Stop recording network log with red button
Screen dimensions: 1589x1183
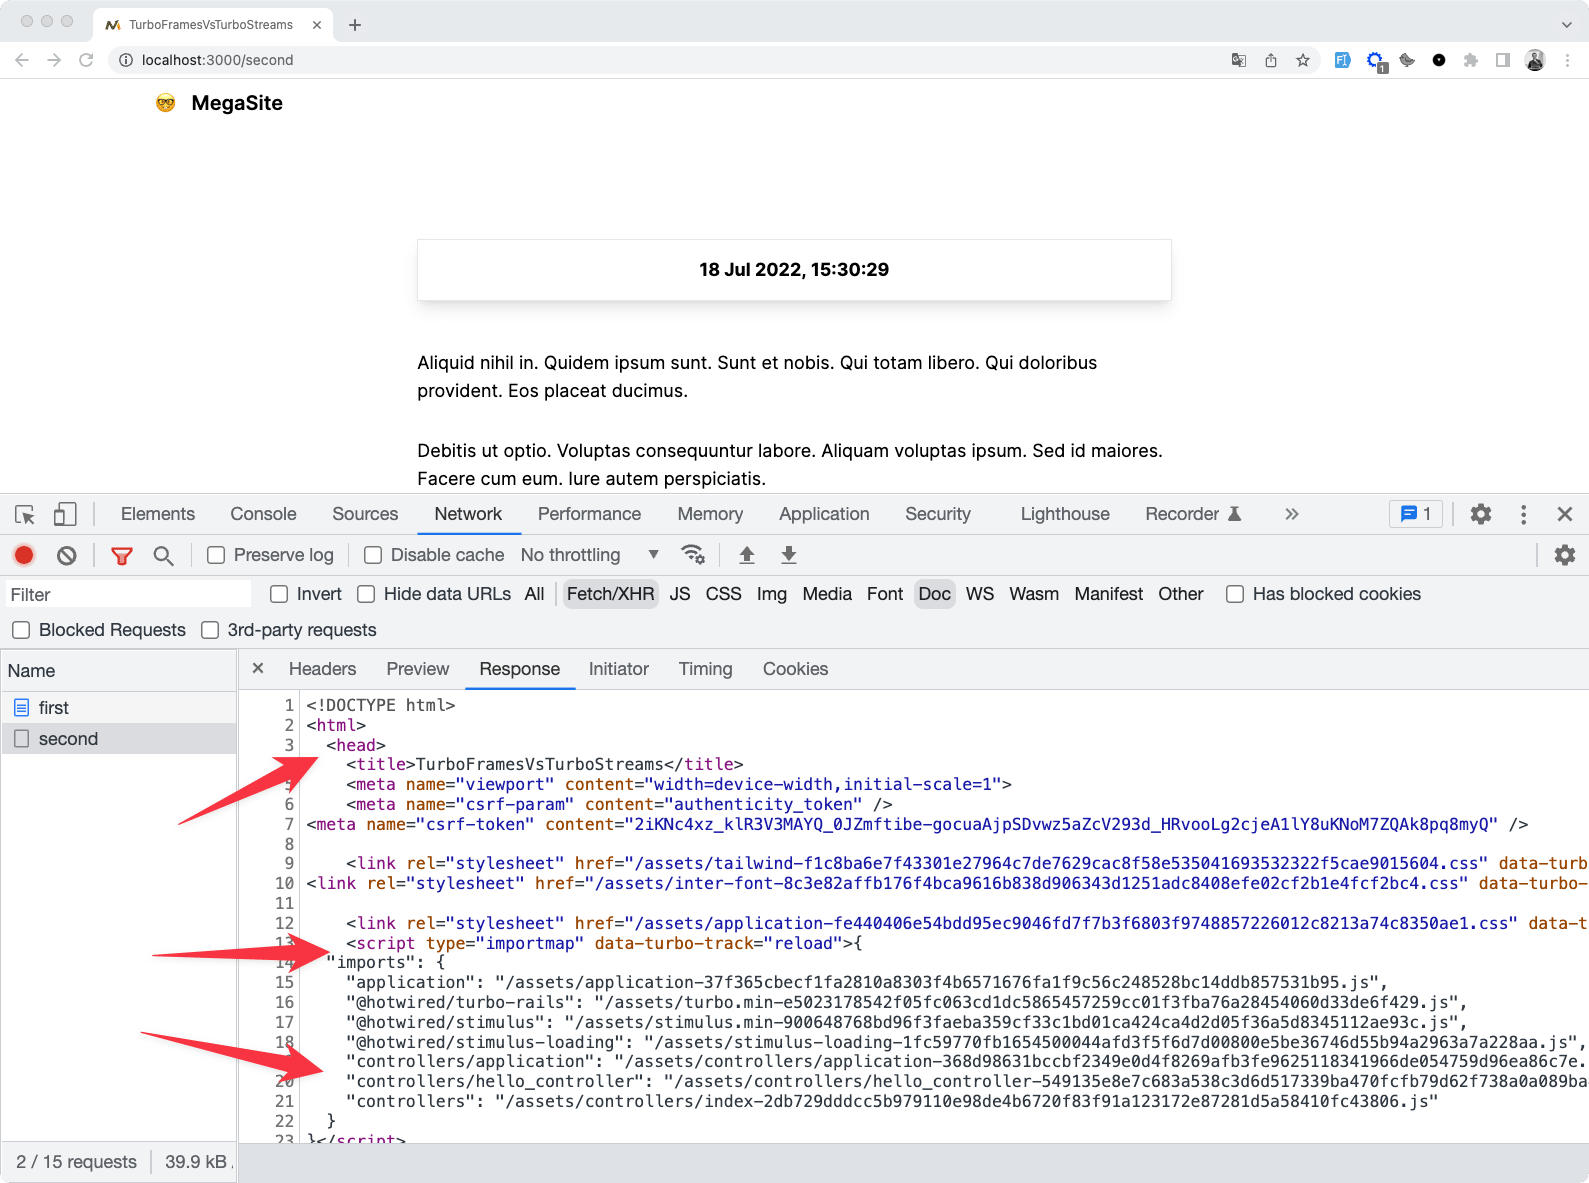24,555
